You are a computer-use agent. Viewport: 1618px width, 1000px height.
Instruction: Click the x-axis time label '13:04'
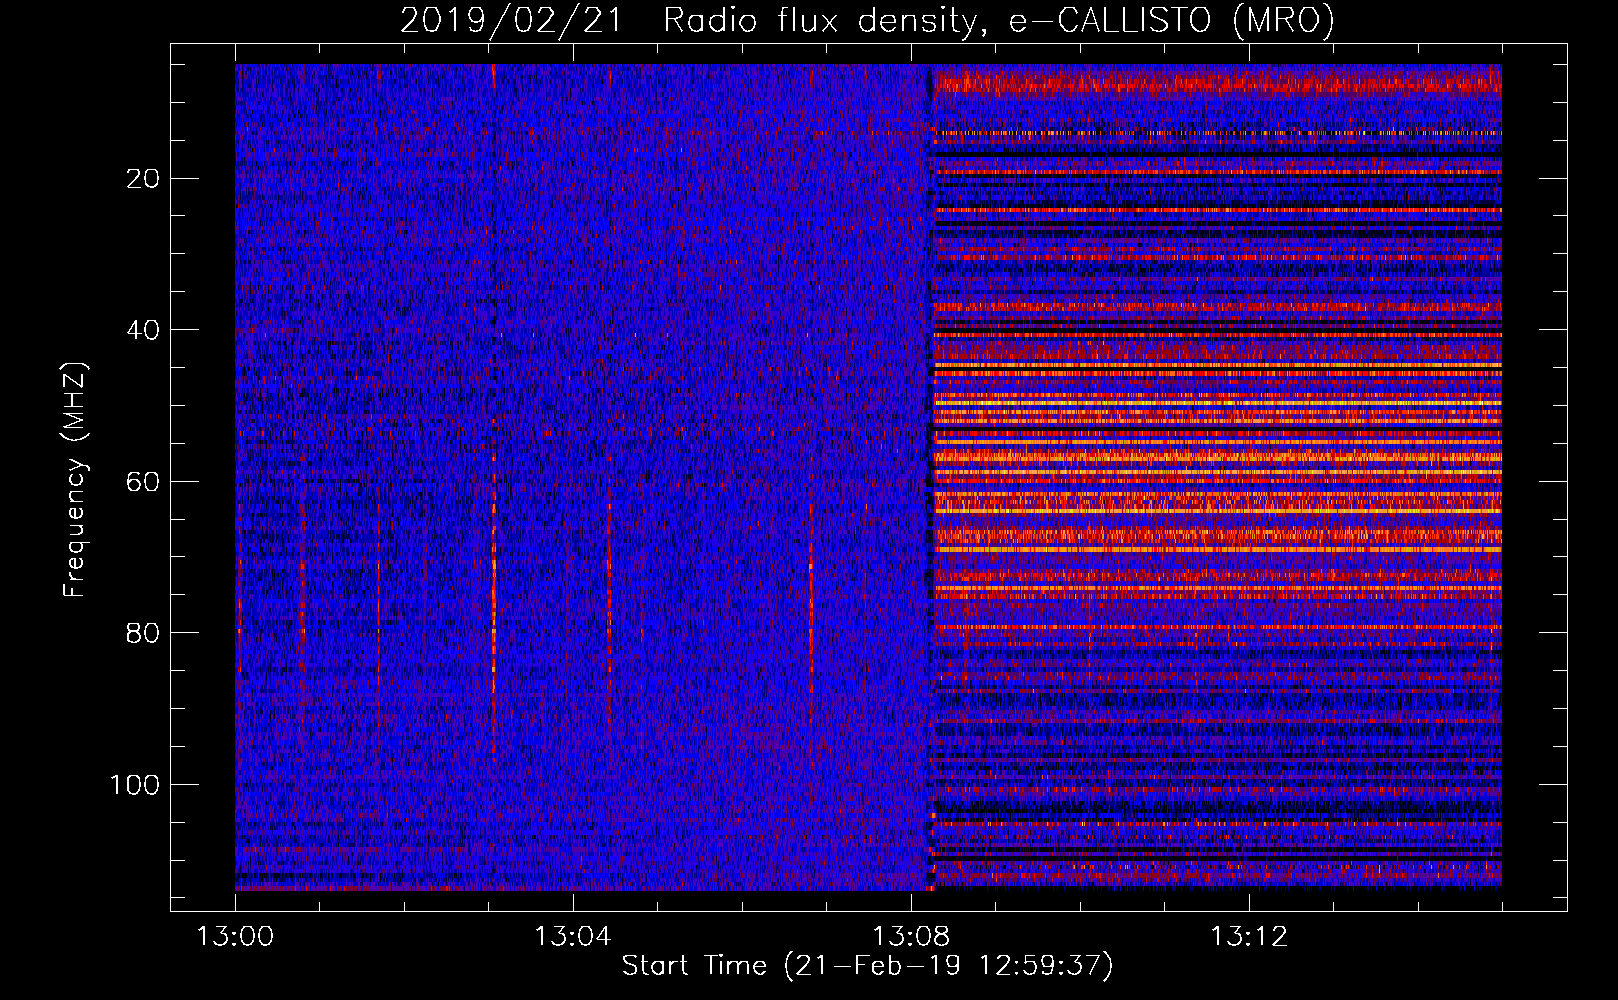572,937
